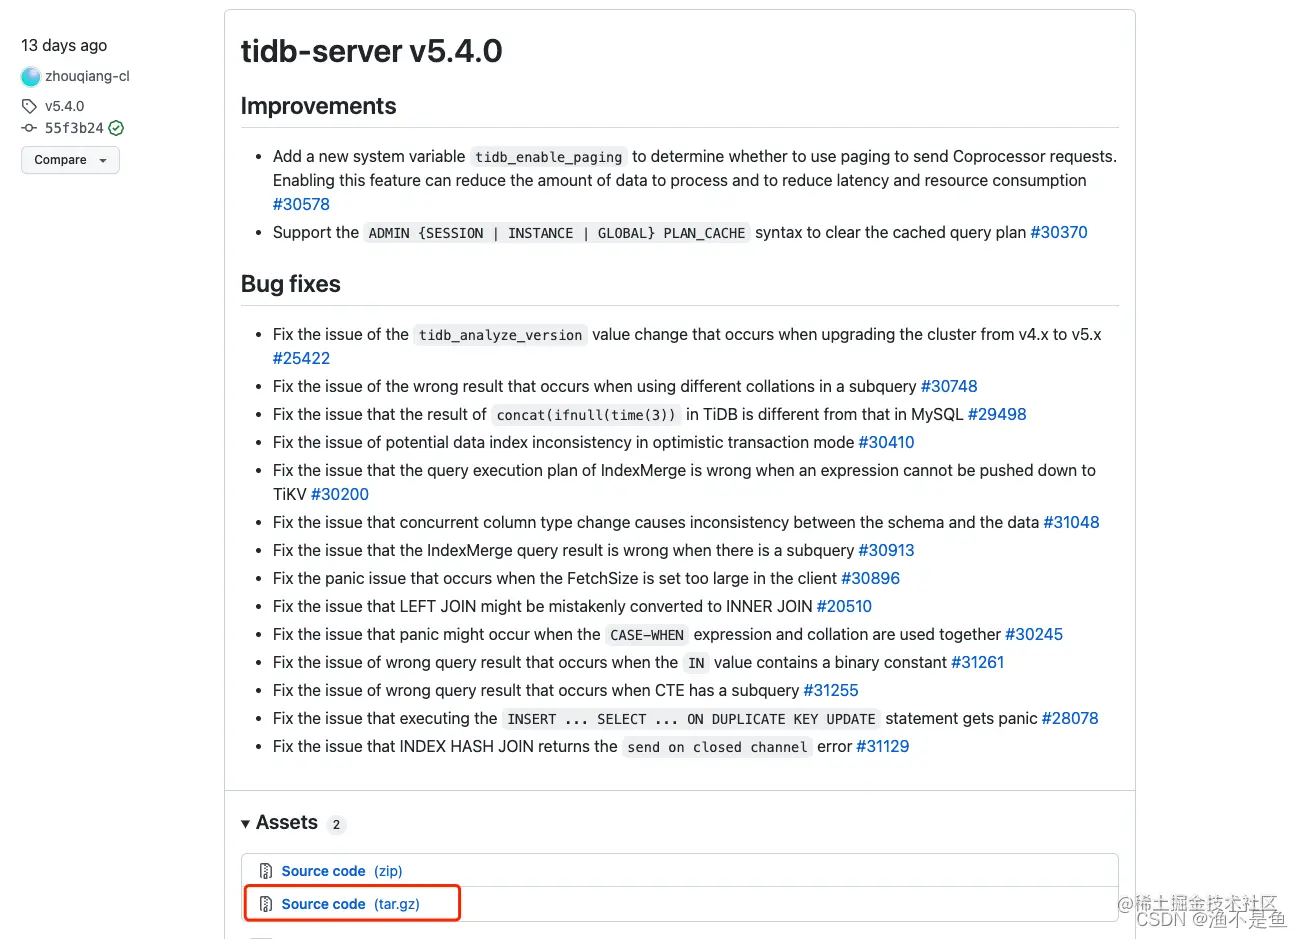Open issue #30245 about CASE-WHEN
This screenshot has width=1303, height=939.
(1034, 634)
